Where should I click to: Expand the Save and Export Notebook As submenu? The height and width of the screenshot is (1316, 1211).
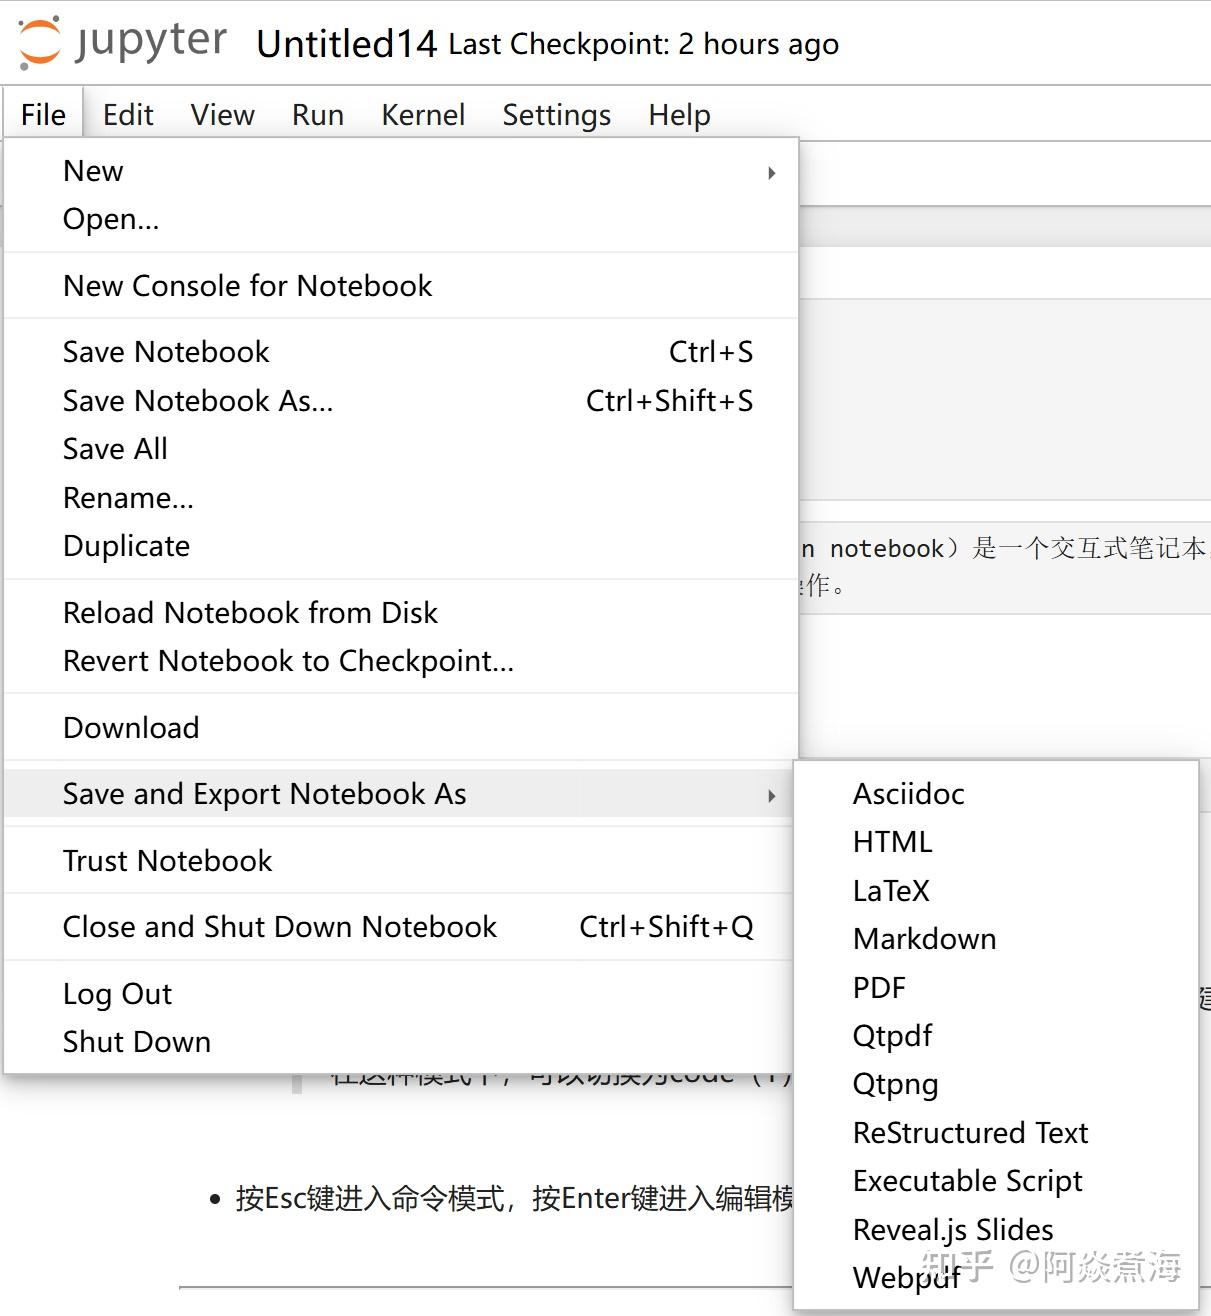[770, 794]
